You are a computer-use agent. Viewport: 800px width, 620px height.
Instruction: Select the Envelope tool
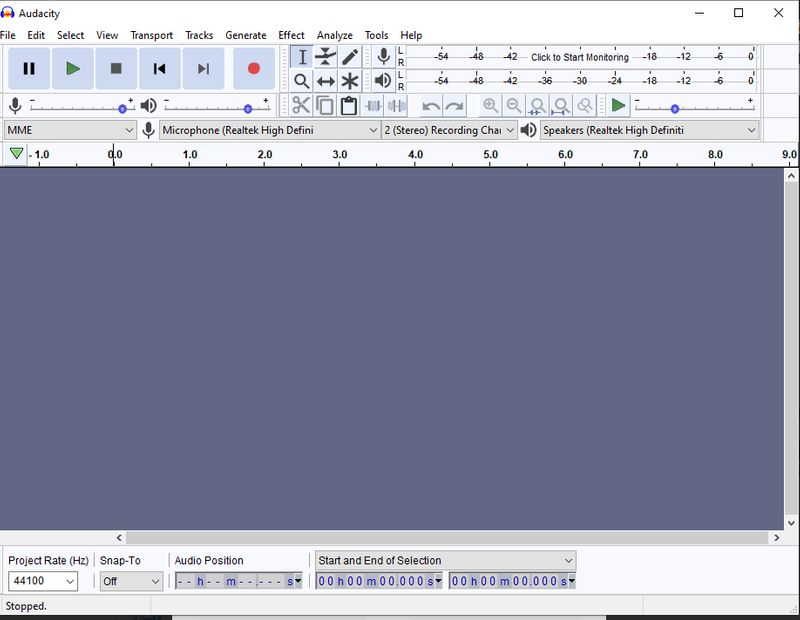click(325, 57)
